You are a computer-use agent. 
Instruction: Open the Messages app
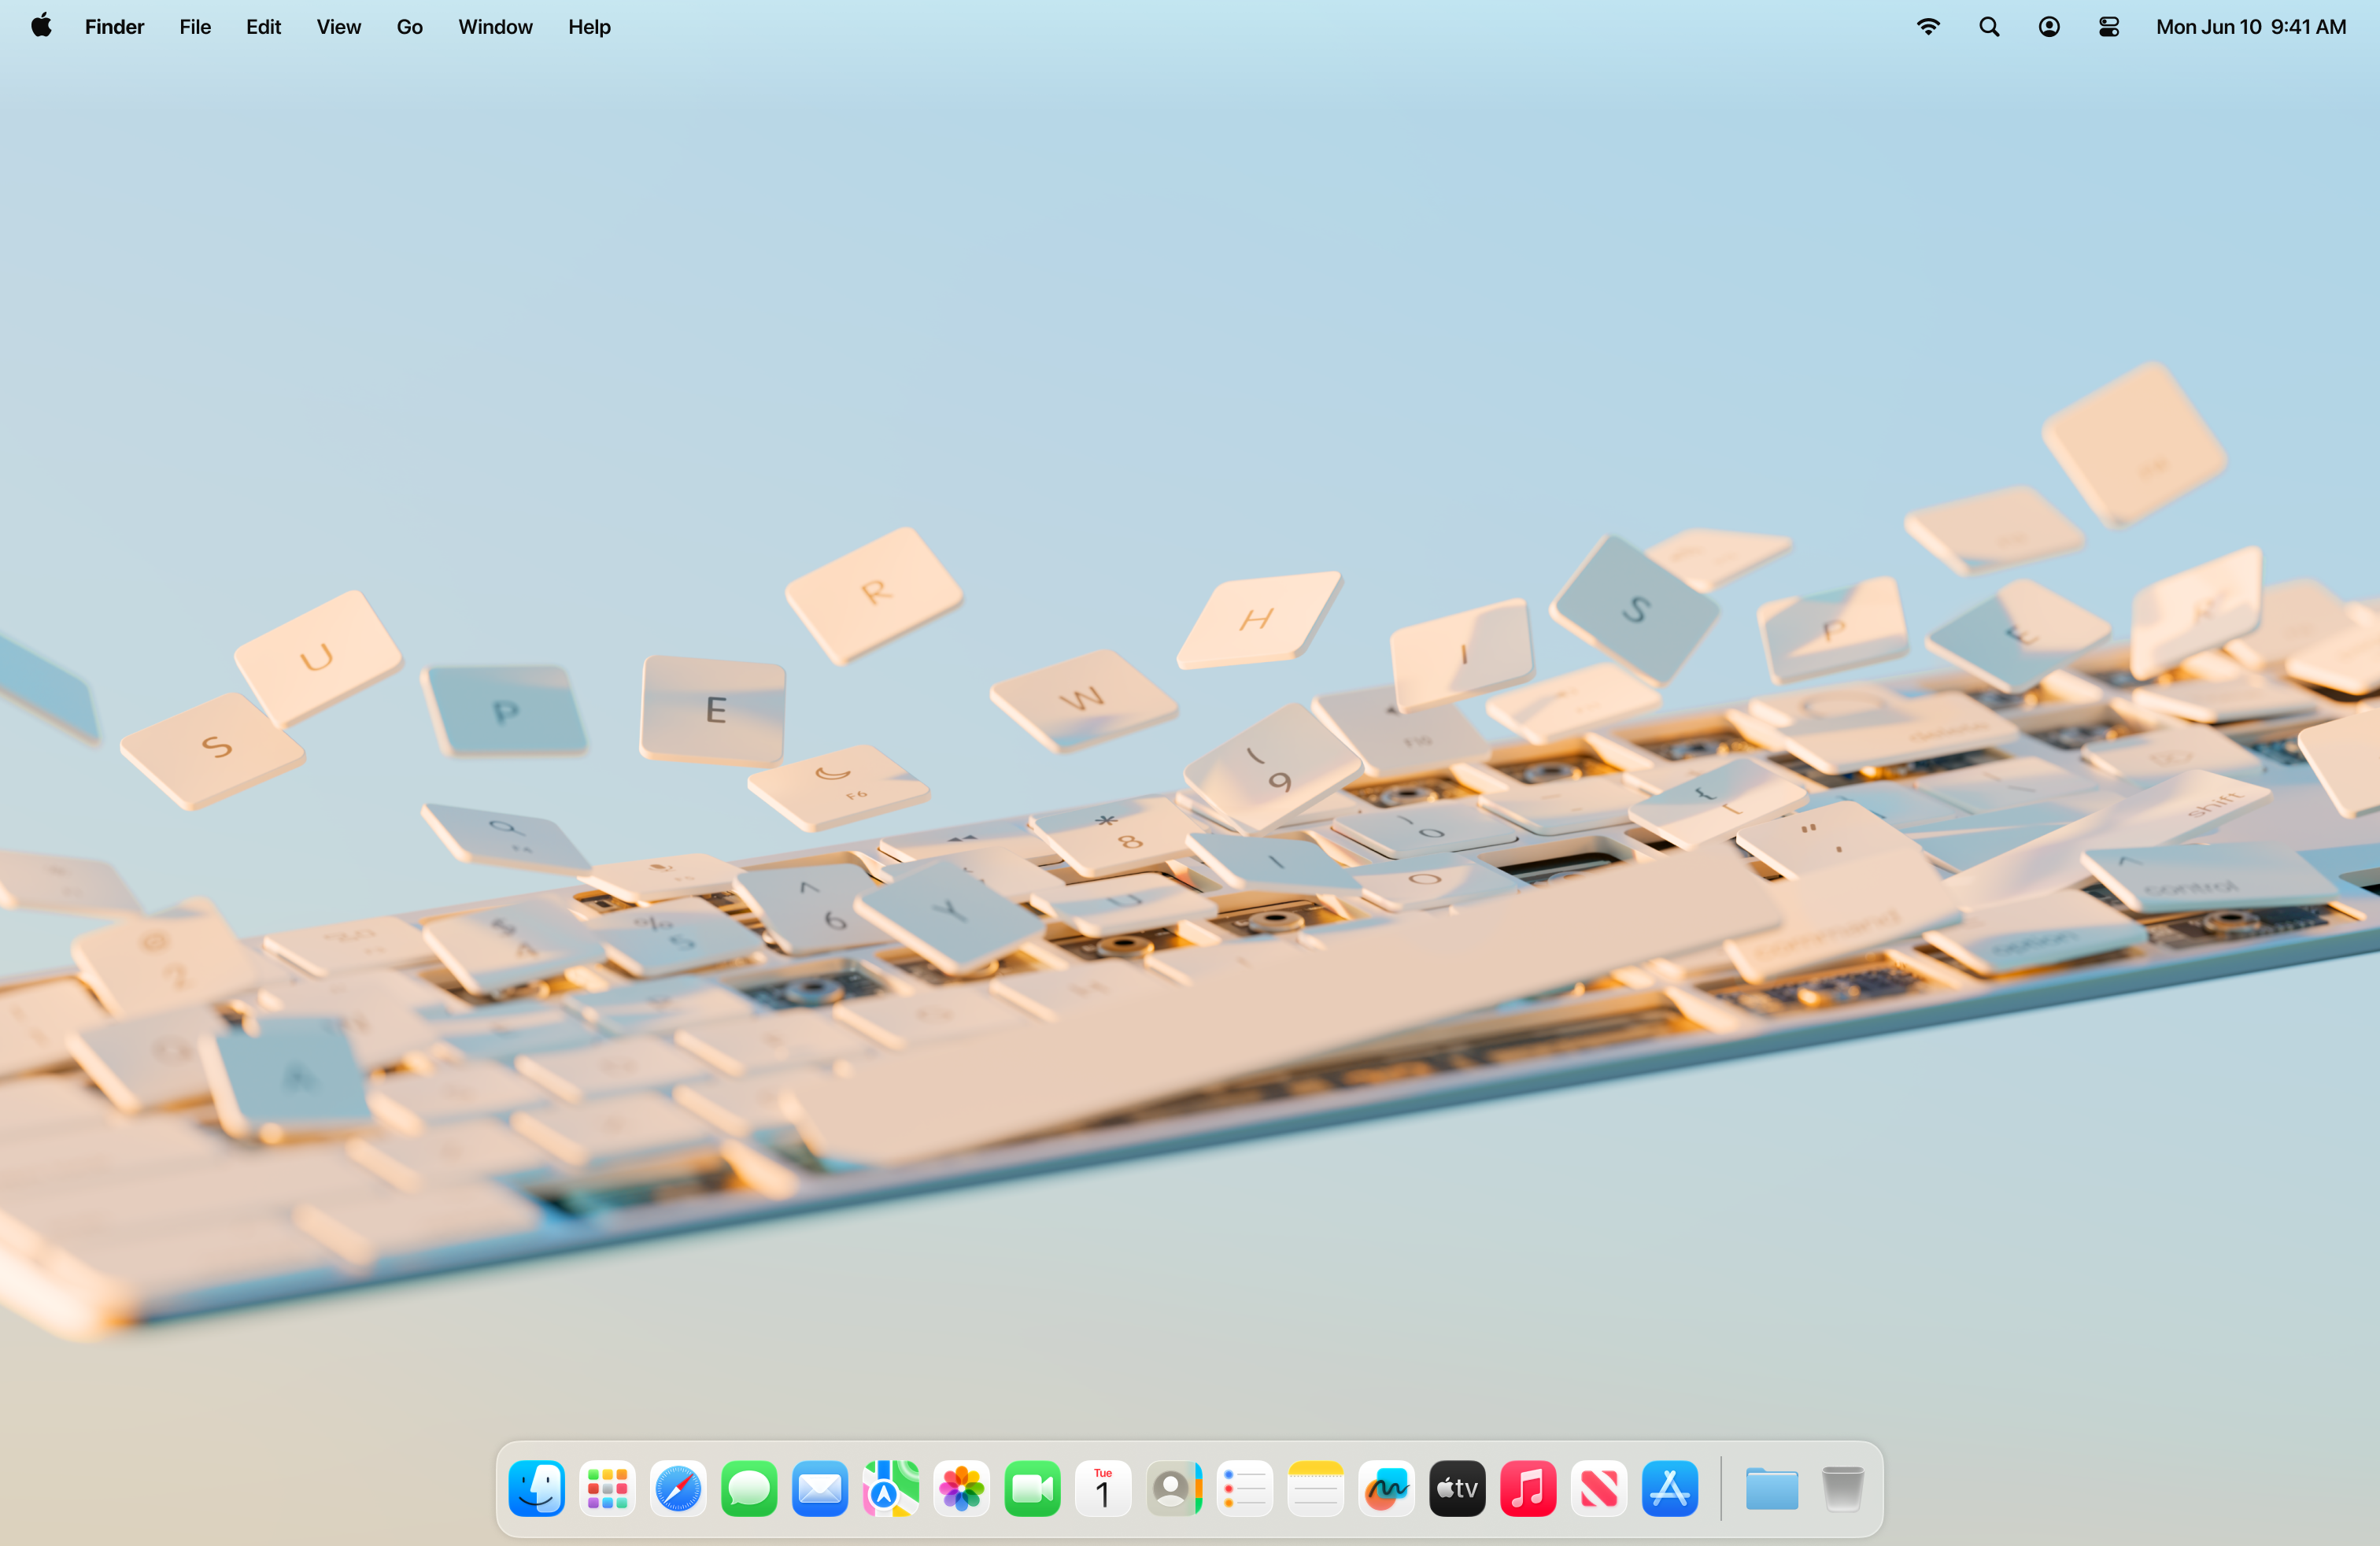pos(749,1489)
